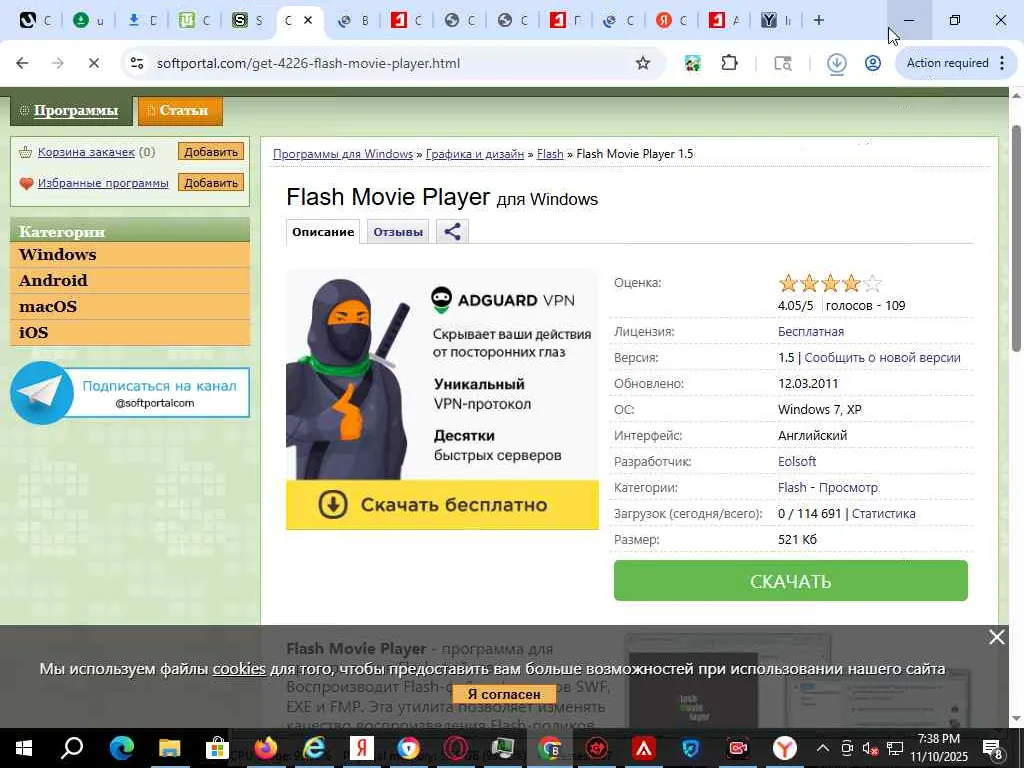This screenshot has width=1024, height=768.
Task: Click the green СКАЧАТЬ download button
Action: pos(790,581)
